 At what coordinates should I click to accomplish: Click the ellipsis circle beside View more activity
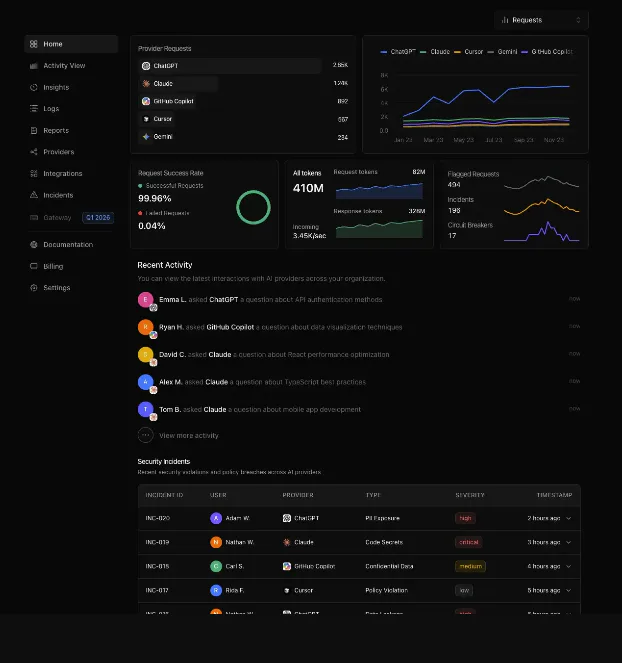pyautogui.click(x=145, y=435)
